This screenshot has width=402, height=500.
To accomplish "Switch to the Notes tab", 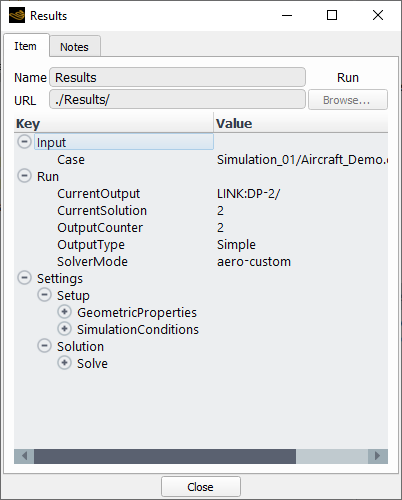I will [75, 47].
